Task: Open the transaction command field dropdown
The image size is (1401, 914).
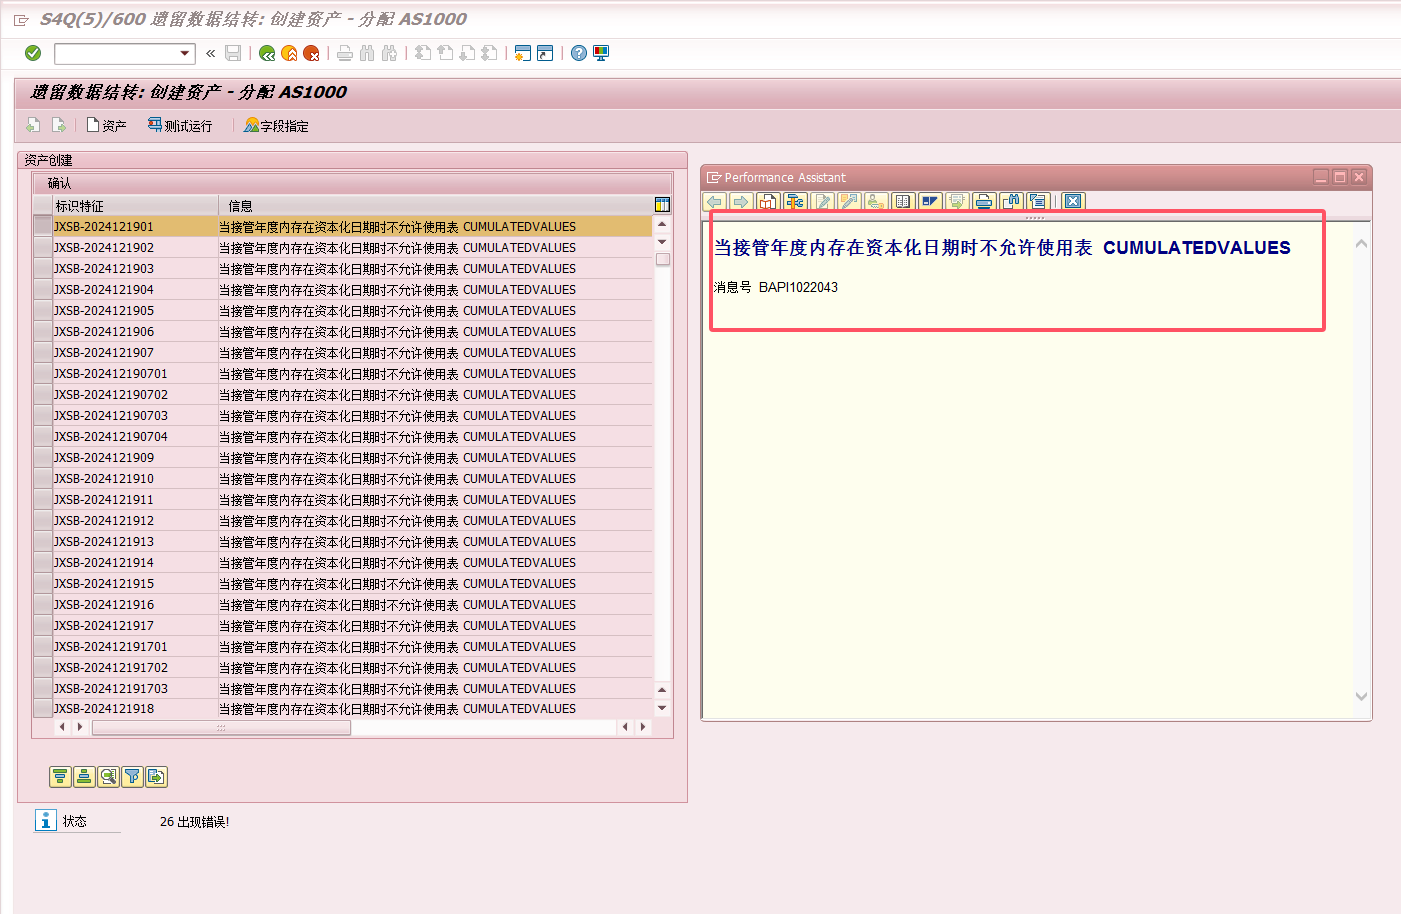Action: [185, 54]
